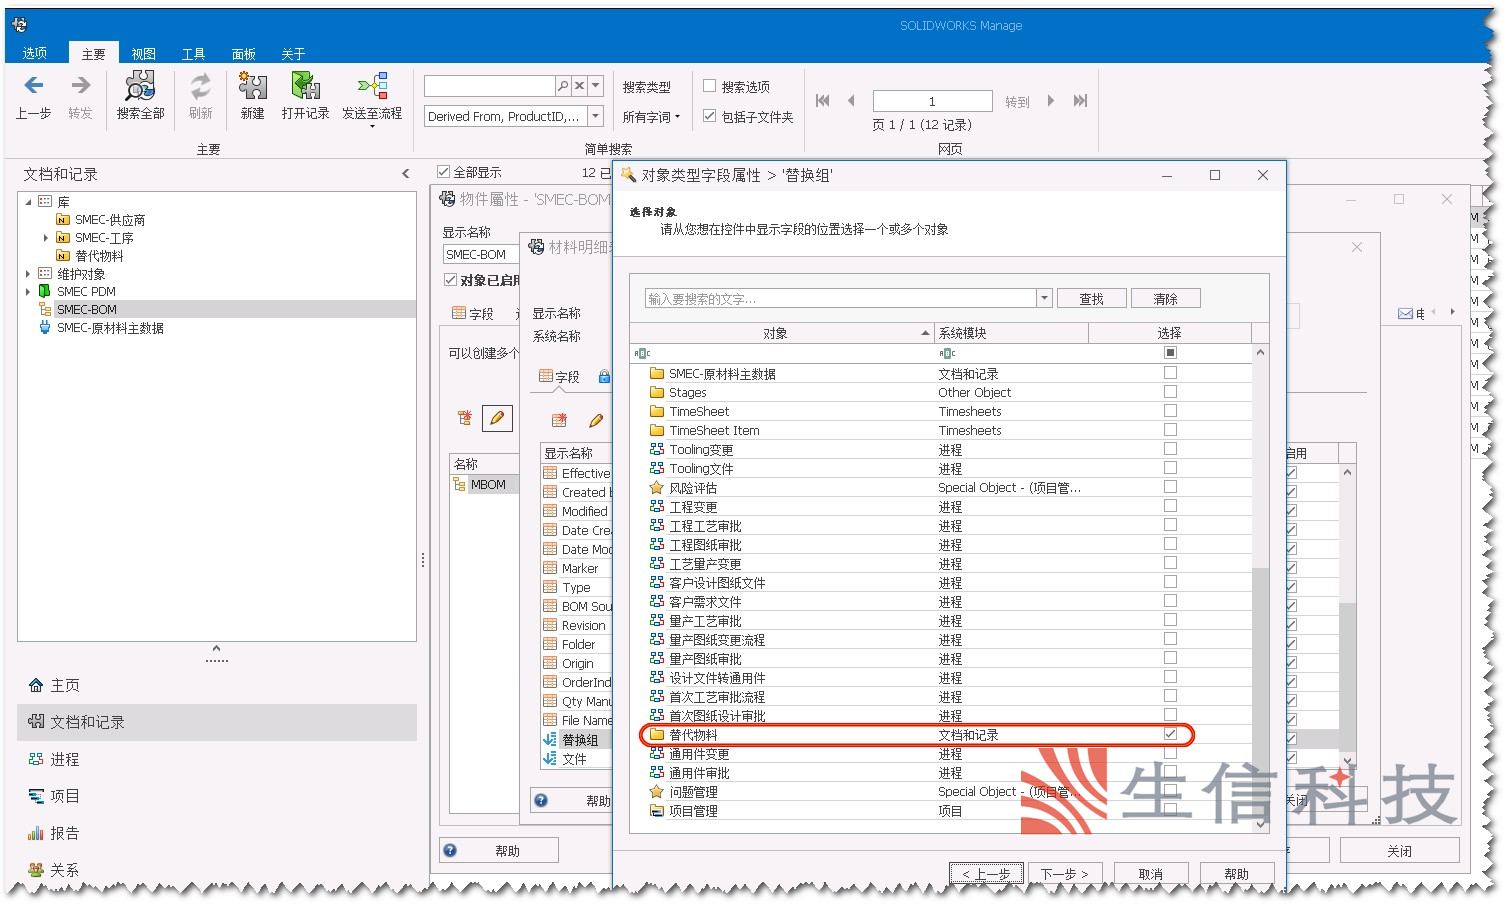1505x904 pixels.
Task: Toggle the 全部显示 checkbox
Action: (x=444, y=172)
